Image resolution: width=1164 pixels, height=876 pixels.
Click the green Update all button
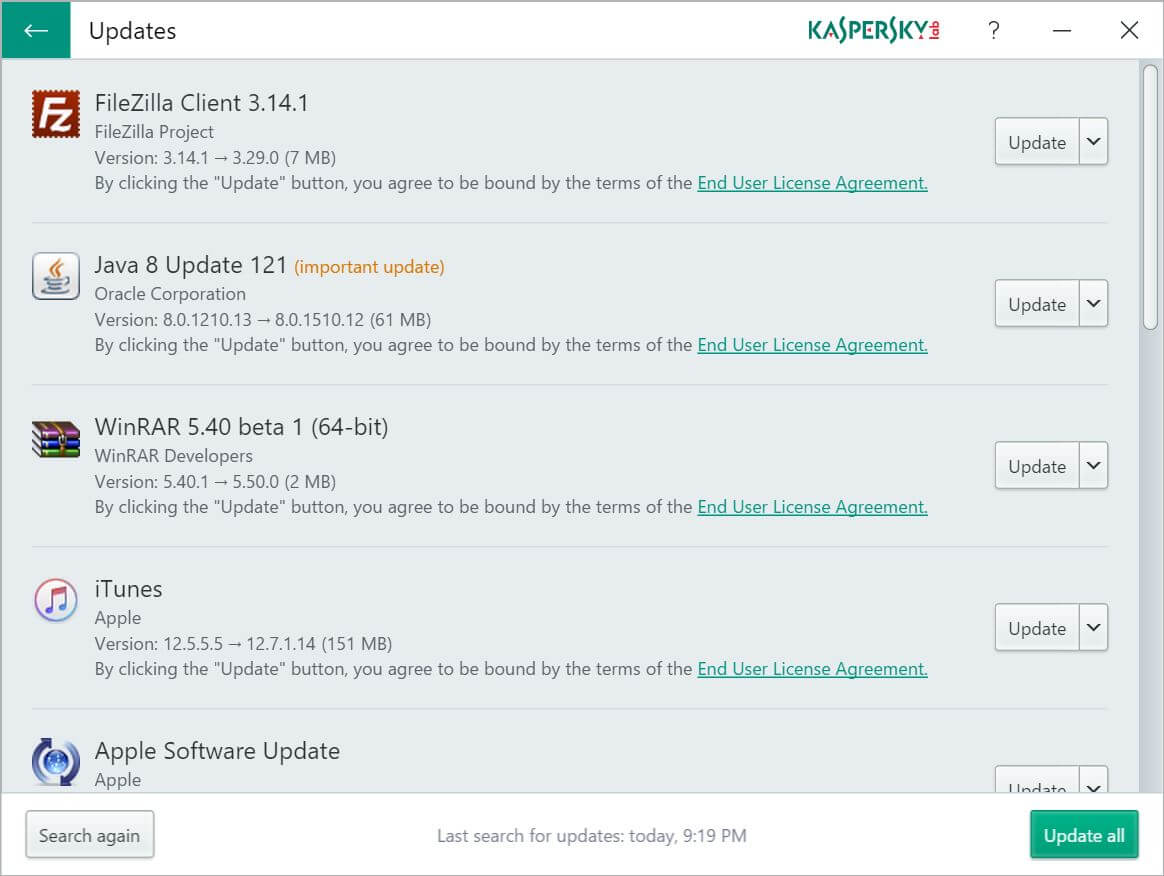pos(1084,835)
